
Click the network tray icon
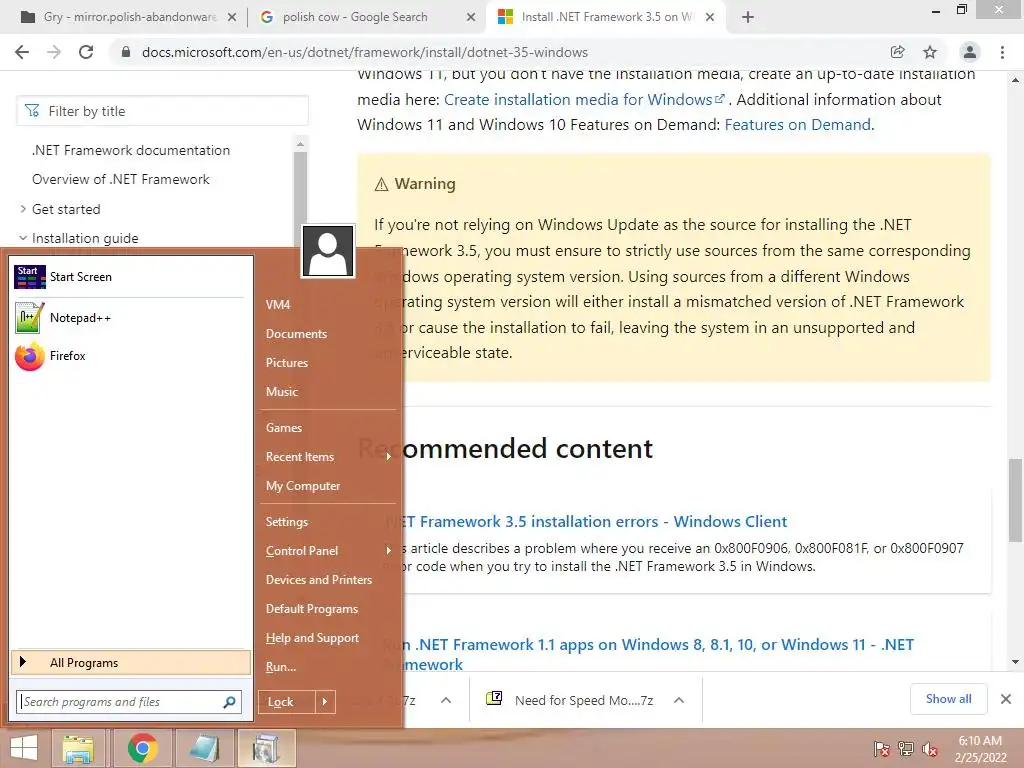coord(906,749)
